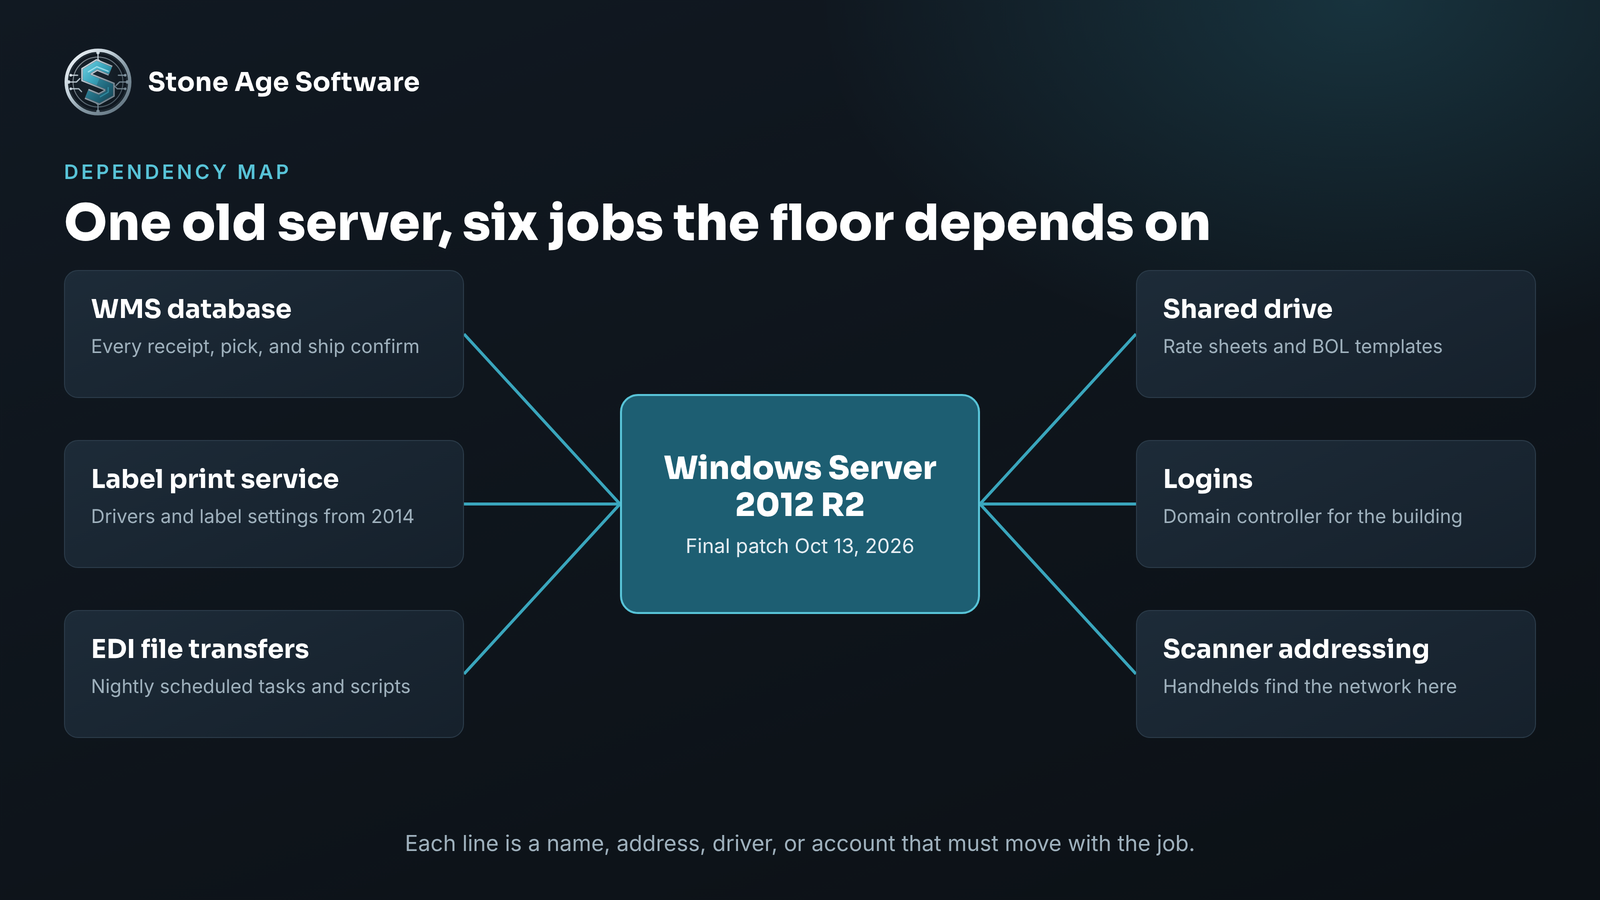Screen dimensions: 1600x900
Task: Select the Scanner addressing card title
Action: 1296,649
